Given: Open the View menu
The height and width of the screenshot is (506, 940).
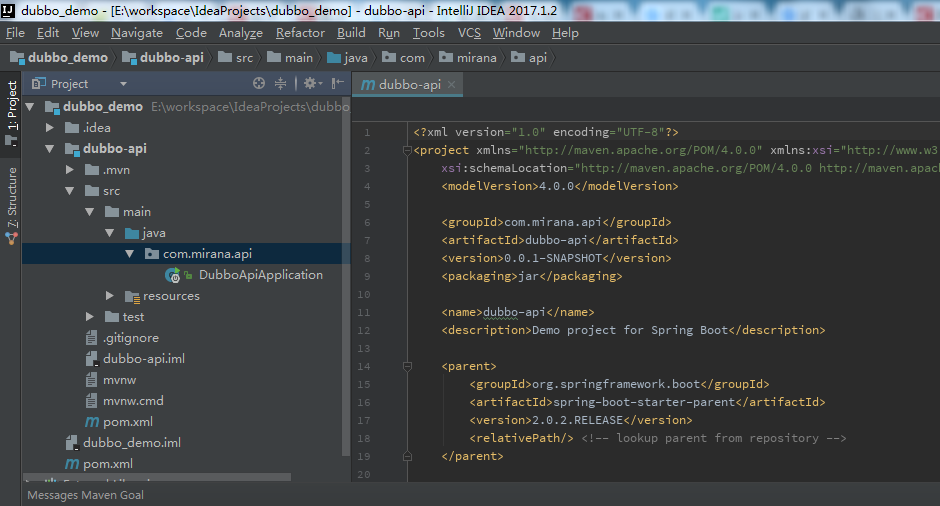Looking at the screenshot, I should pos(85,33).
